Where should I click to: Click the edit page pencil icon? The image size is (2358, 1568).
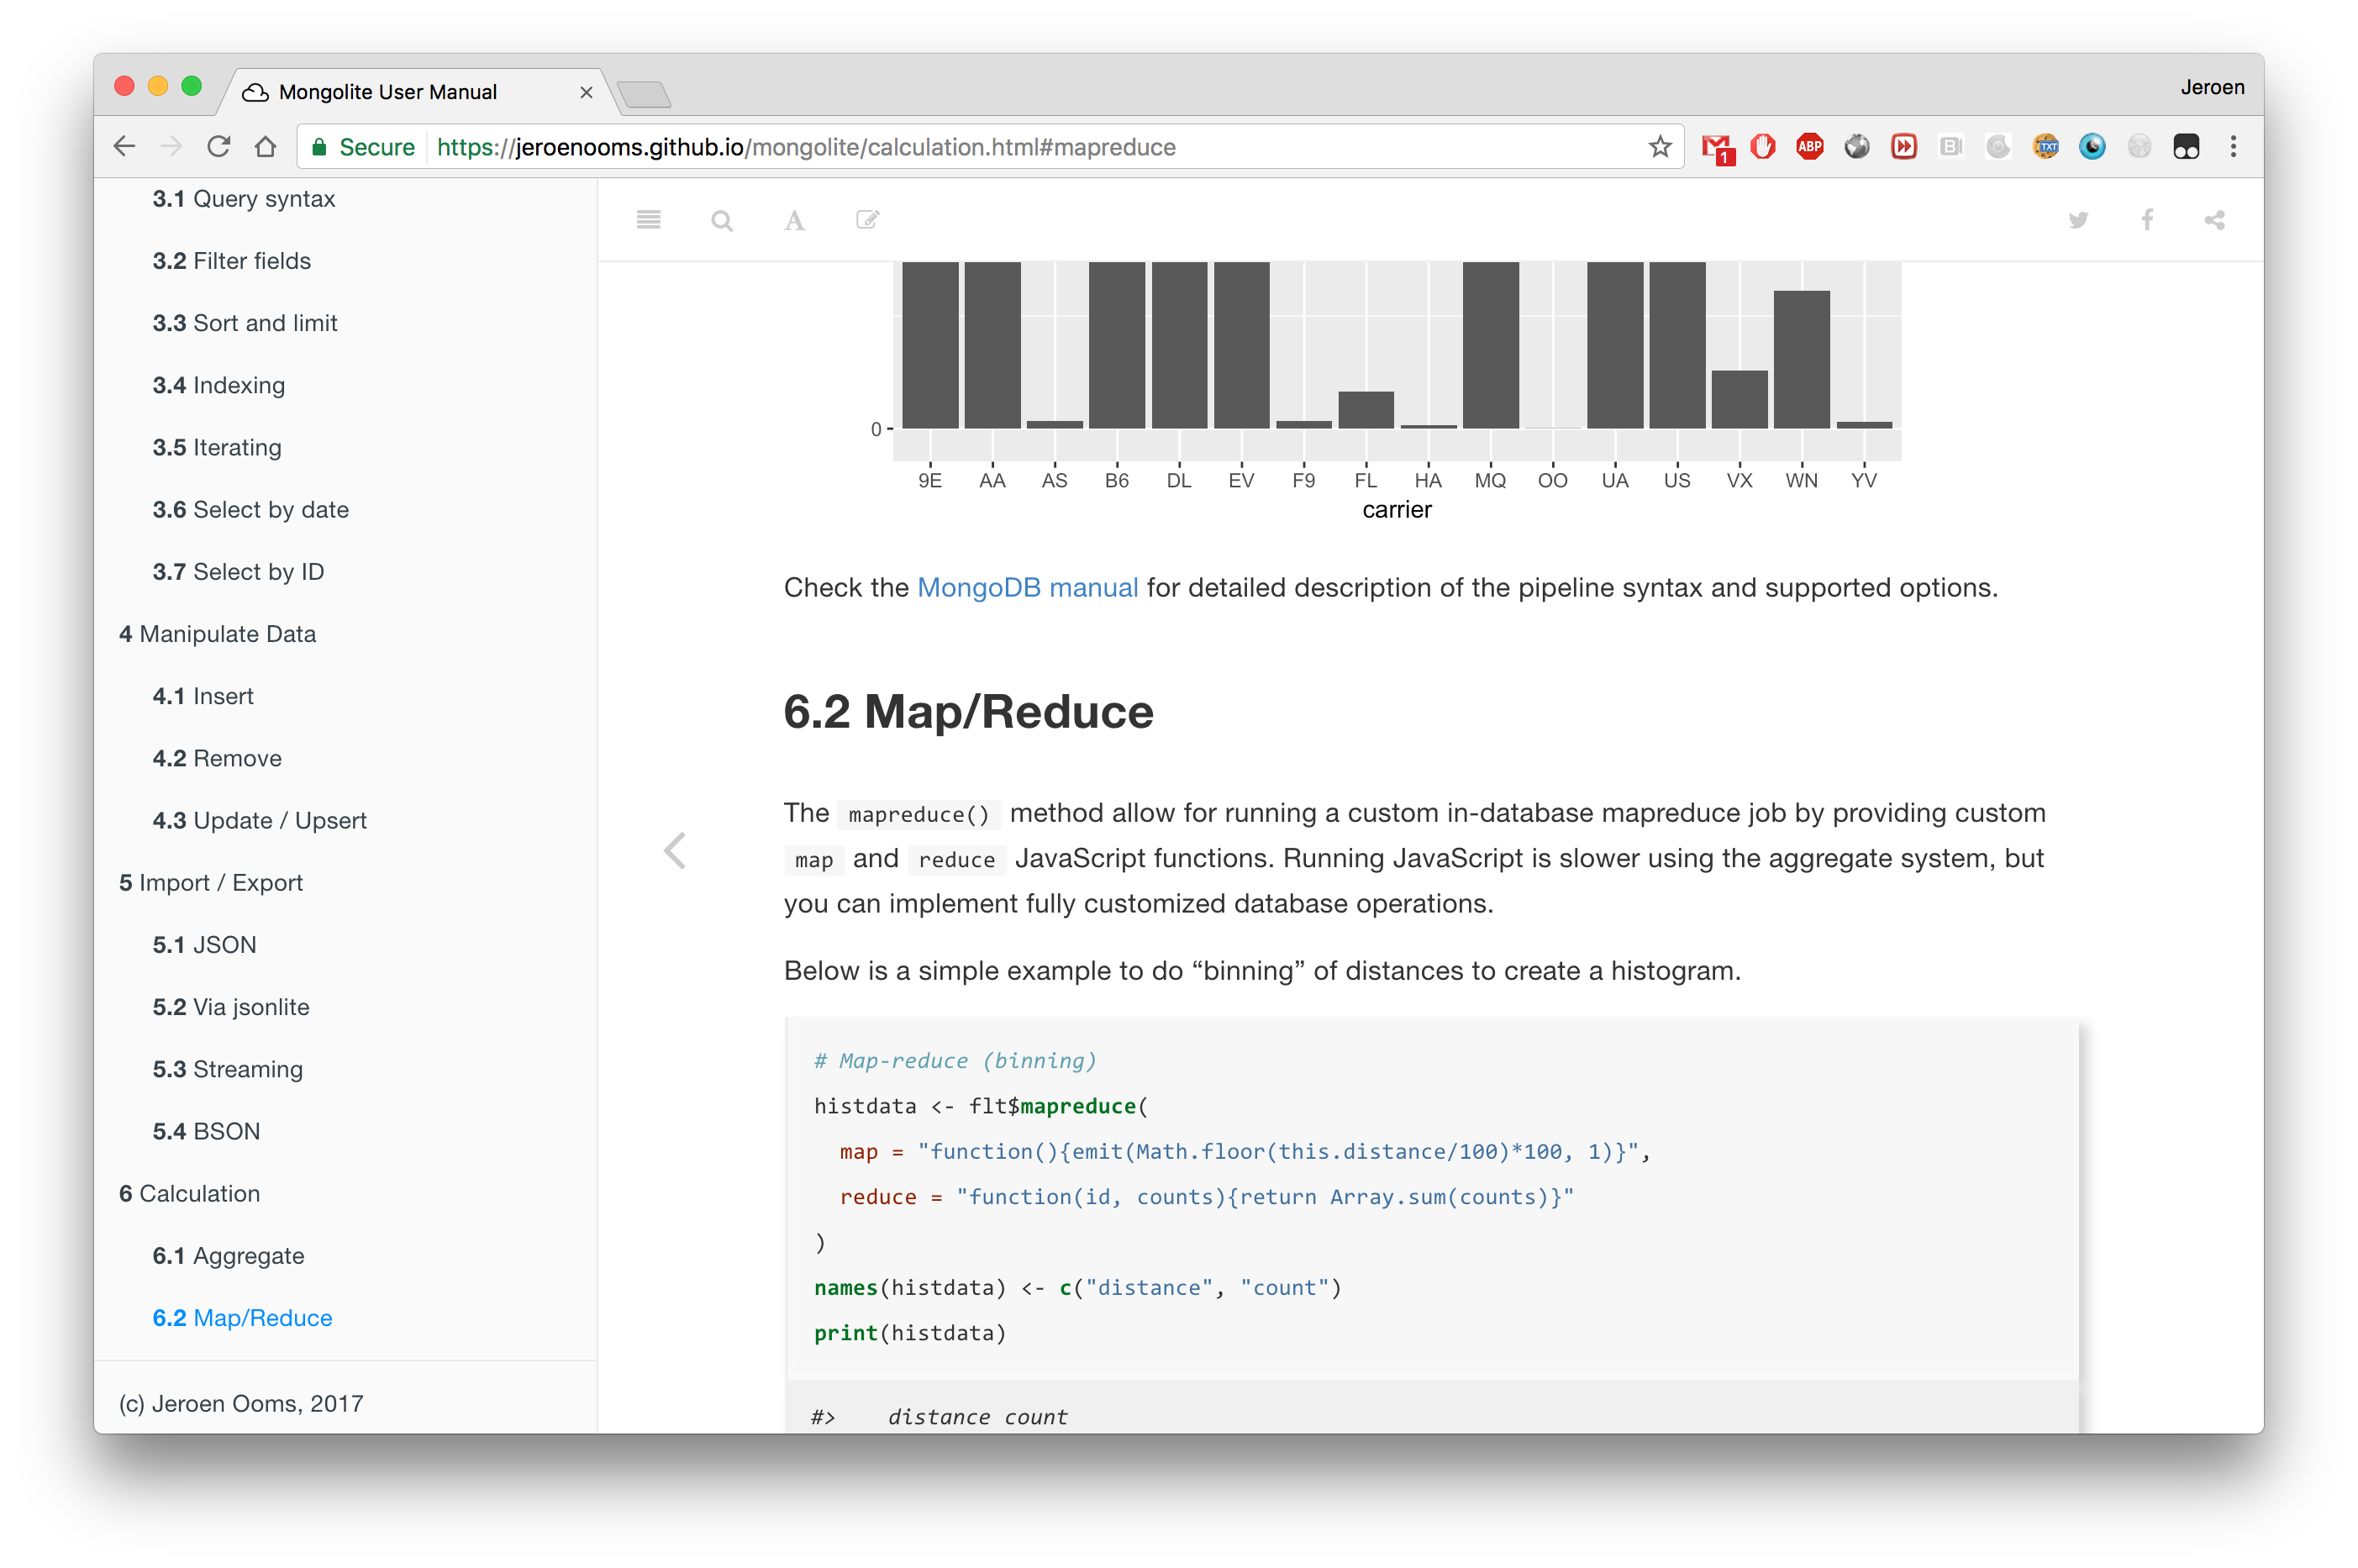coord(867,220)
